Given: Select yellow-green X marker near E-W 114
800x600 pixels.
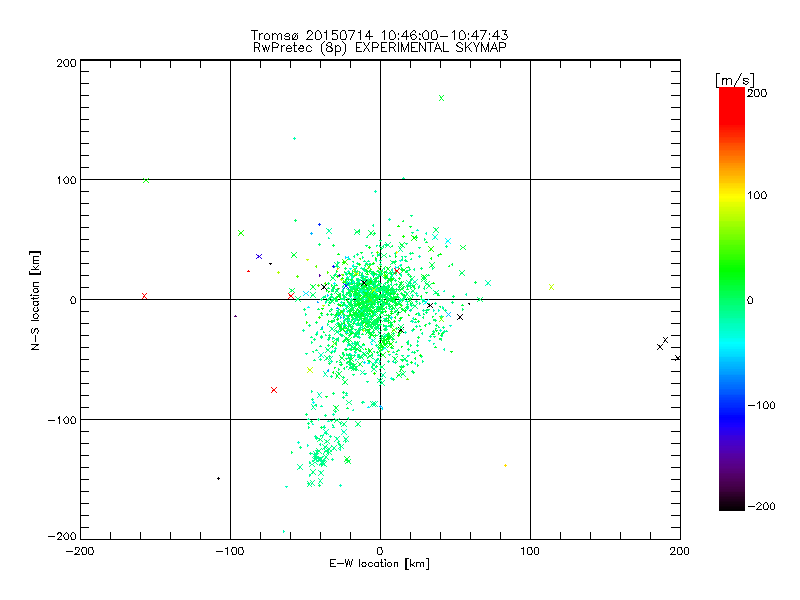Looking at the screenshot, I should click(551, 287).
